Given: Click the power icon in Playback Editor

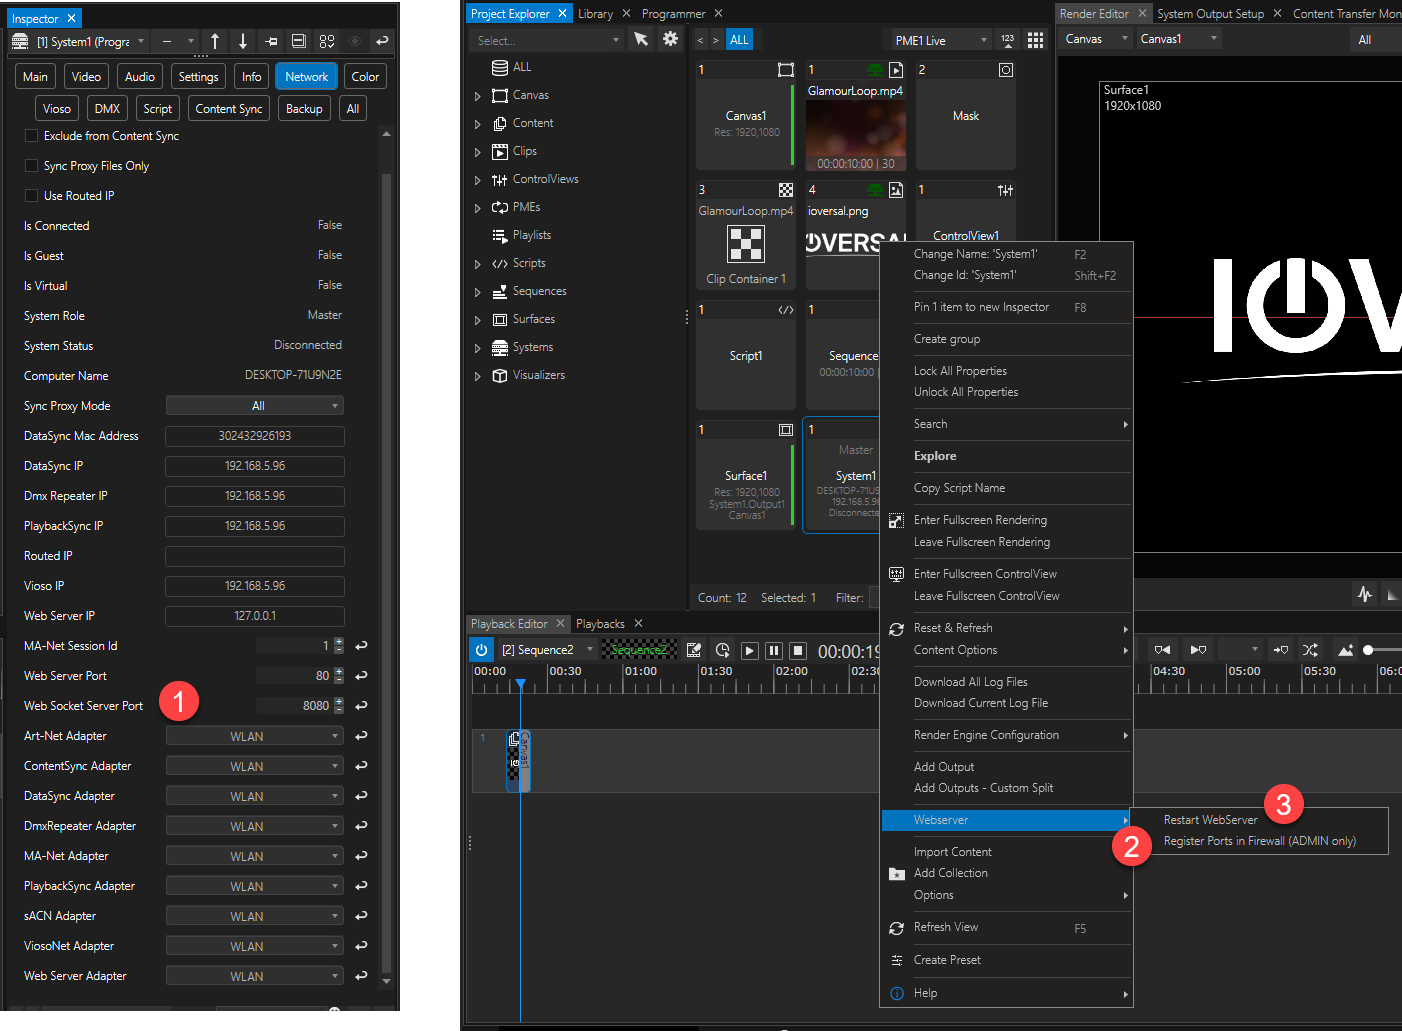Looking at the screenshot, I should tap(481, 650).
